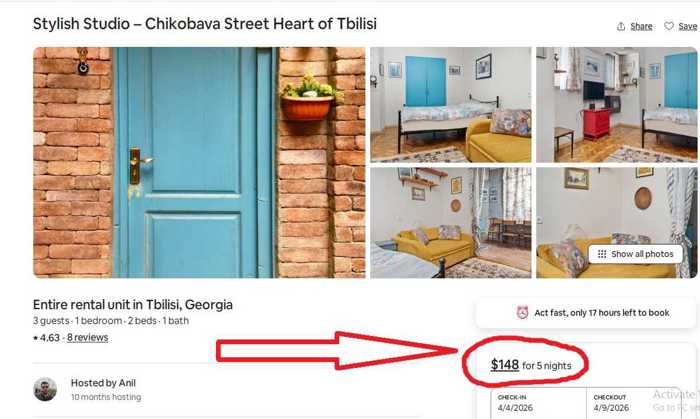Open the Share link
This screenshot has width=700, height=419.
point(641,26)
